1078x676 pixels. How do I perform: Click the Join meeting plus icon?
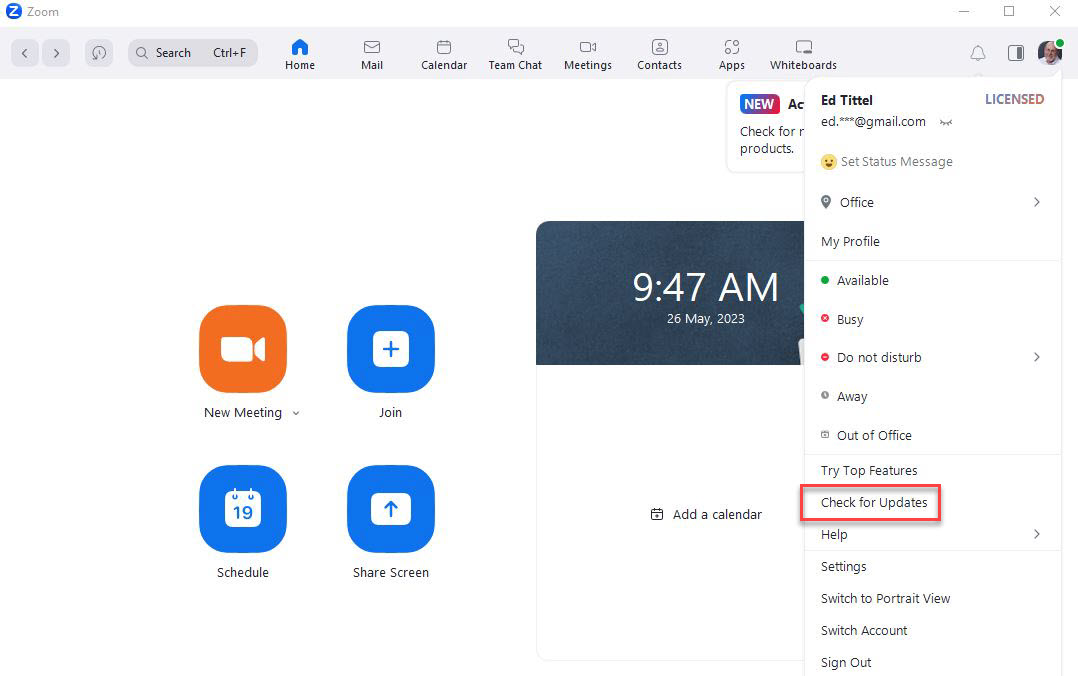[x=390, y=349]
